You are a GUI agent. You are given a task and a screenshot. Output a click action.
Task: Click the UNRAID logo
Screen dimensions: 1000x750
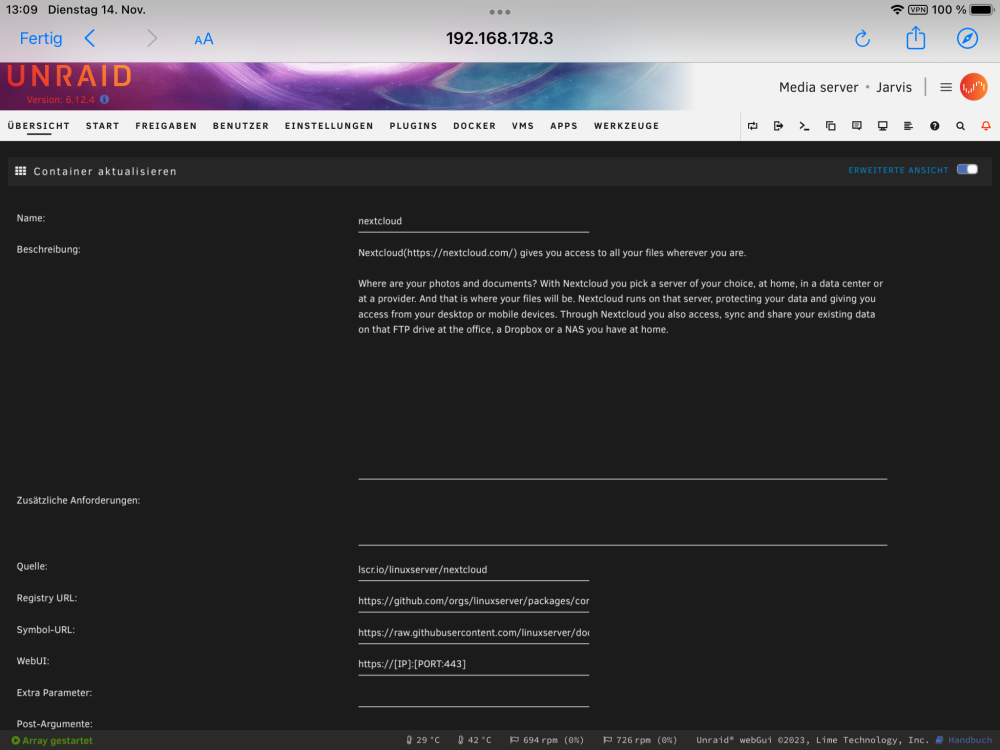(x=70, y=77)
